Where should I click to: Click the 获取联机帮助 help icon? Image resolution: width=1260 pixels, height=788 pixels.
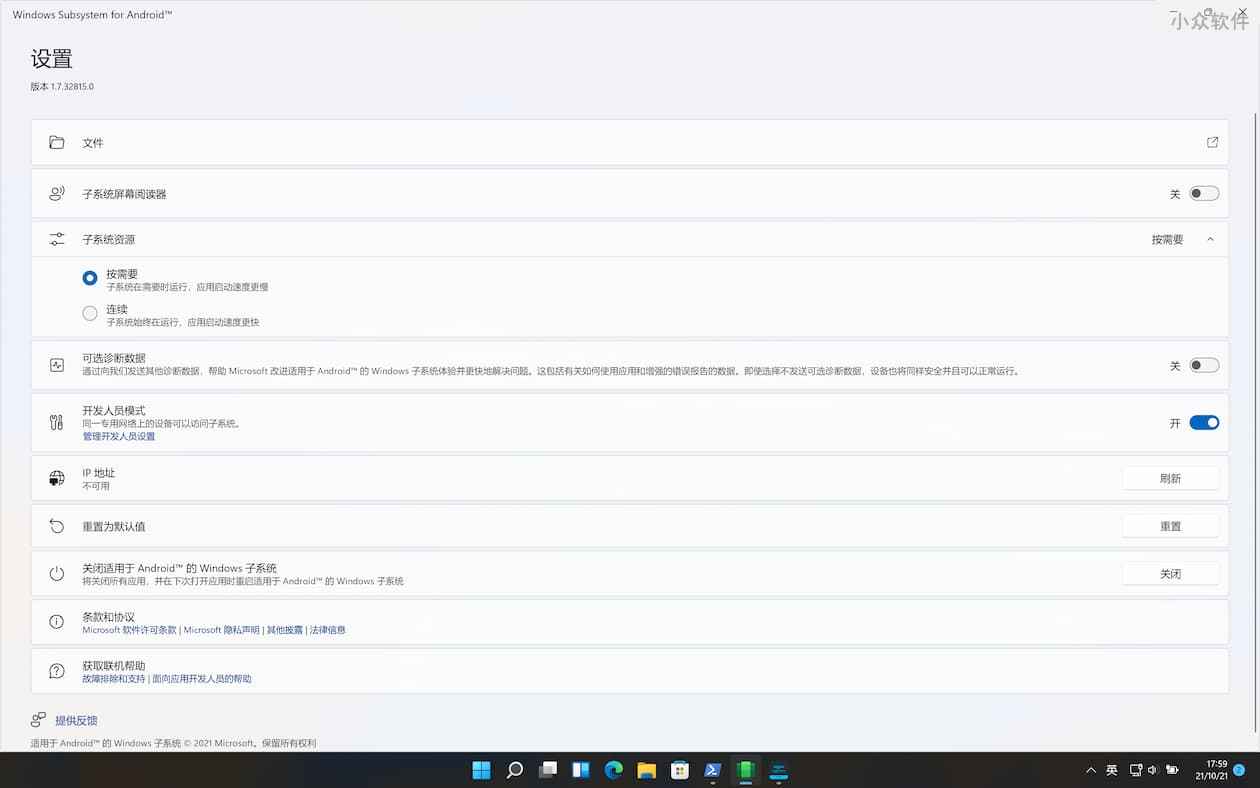(x=57, y=671)
